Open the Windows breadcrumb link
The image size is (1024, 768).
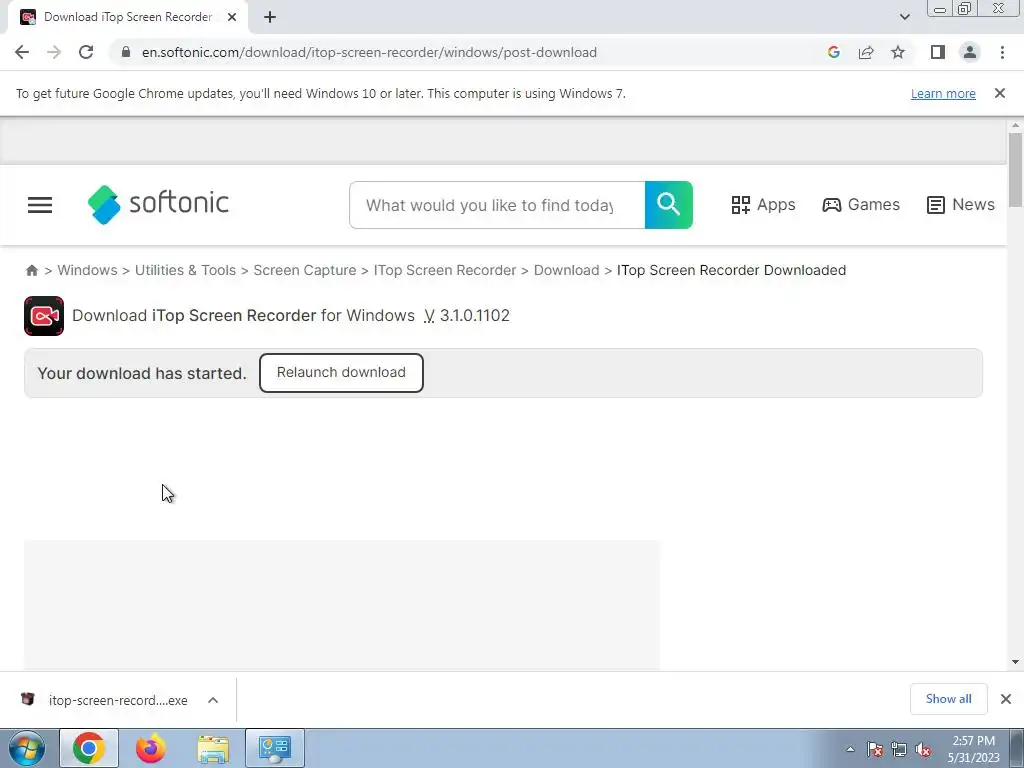[87, 270]
